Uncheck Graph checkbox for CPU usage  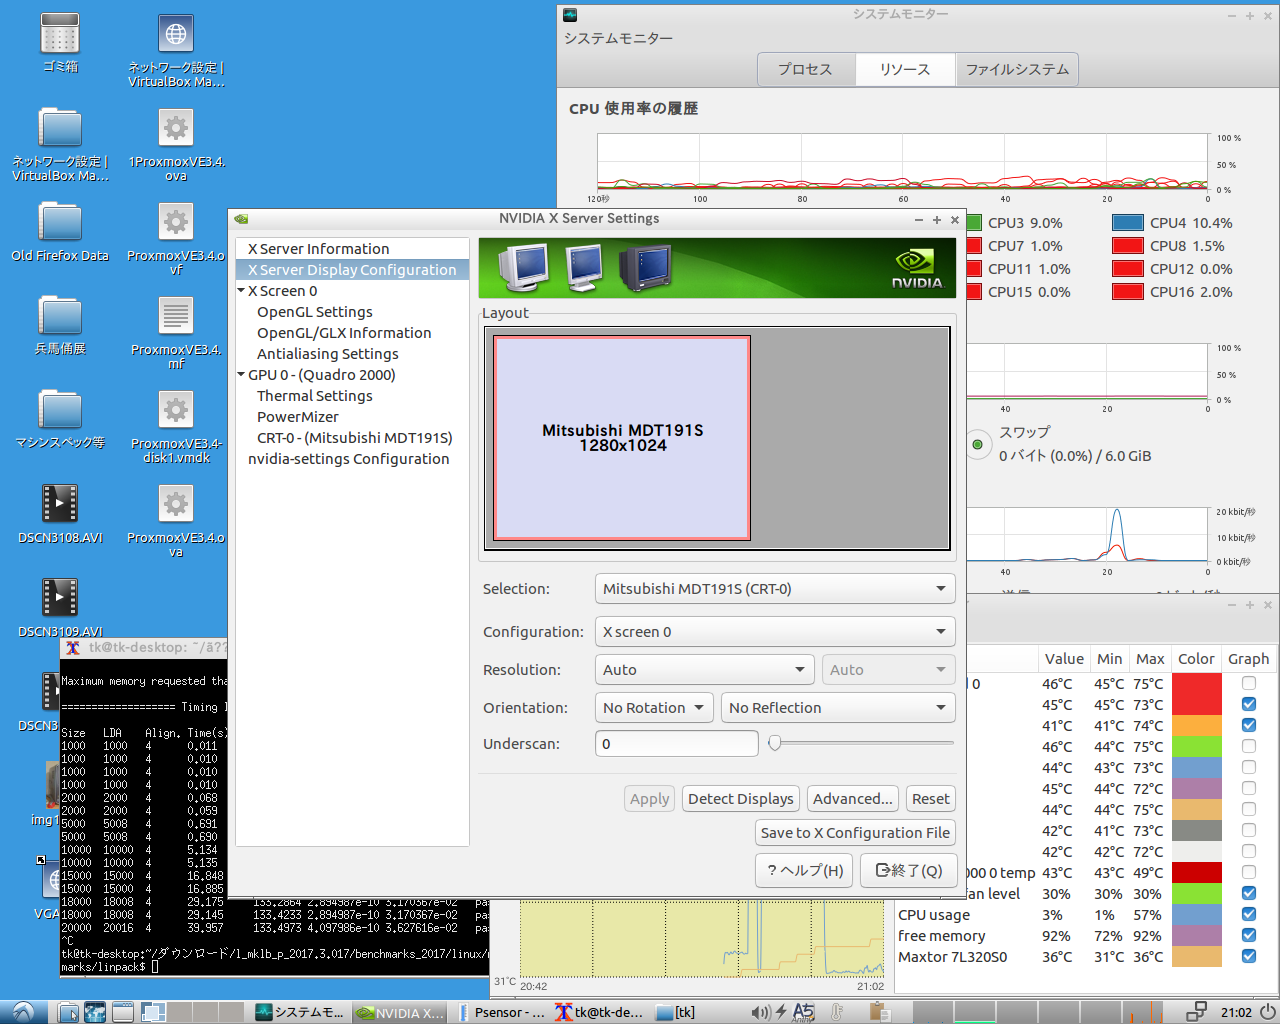tap(1248, 914)
